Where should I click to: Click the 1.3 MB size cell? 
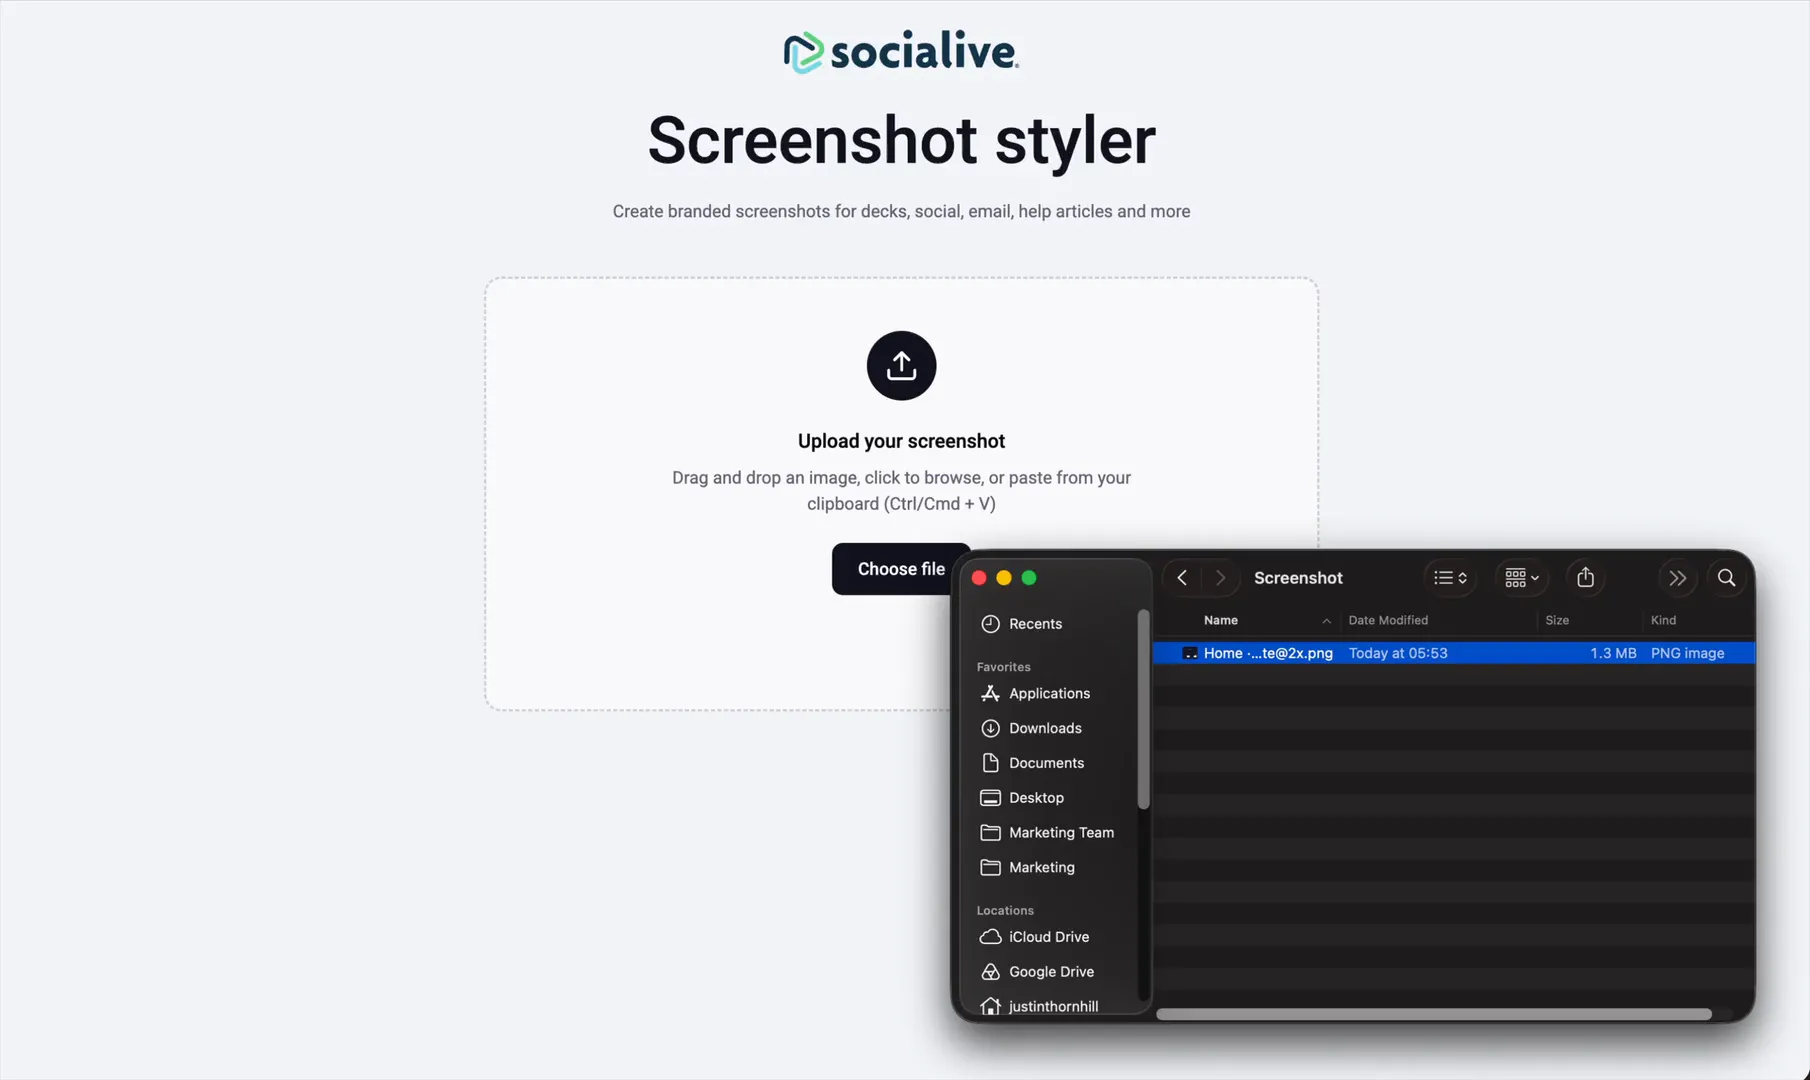[x=1613, y=653]
